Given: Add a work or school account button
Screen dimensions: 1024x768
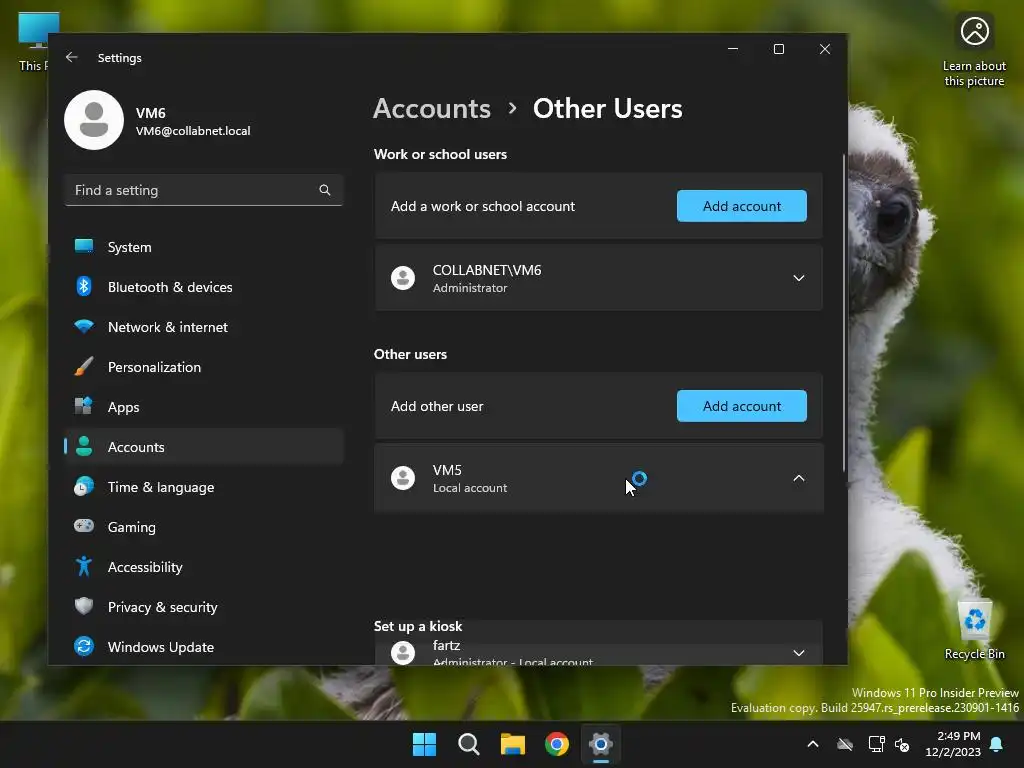Looking at the screenshot, I should coord(742,206).
